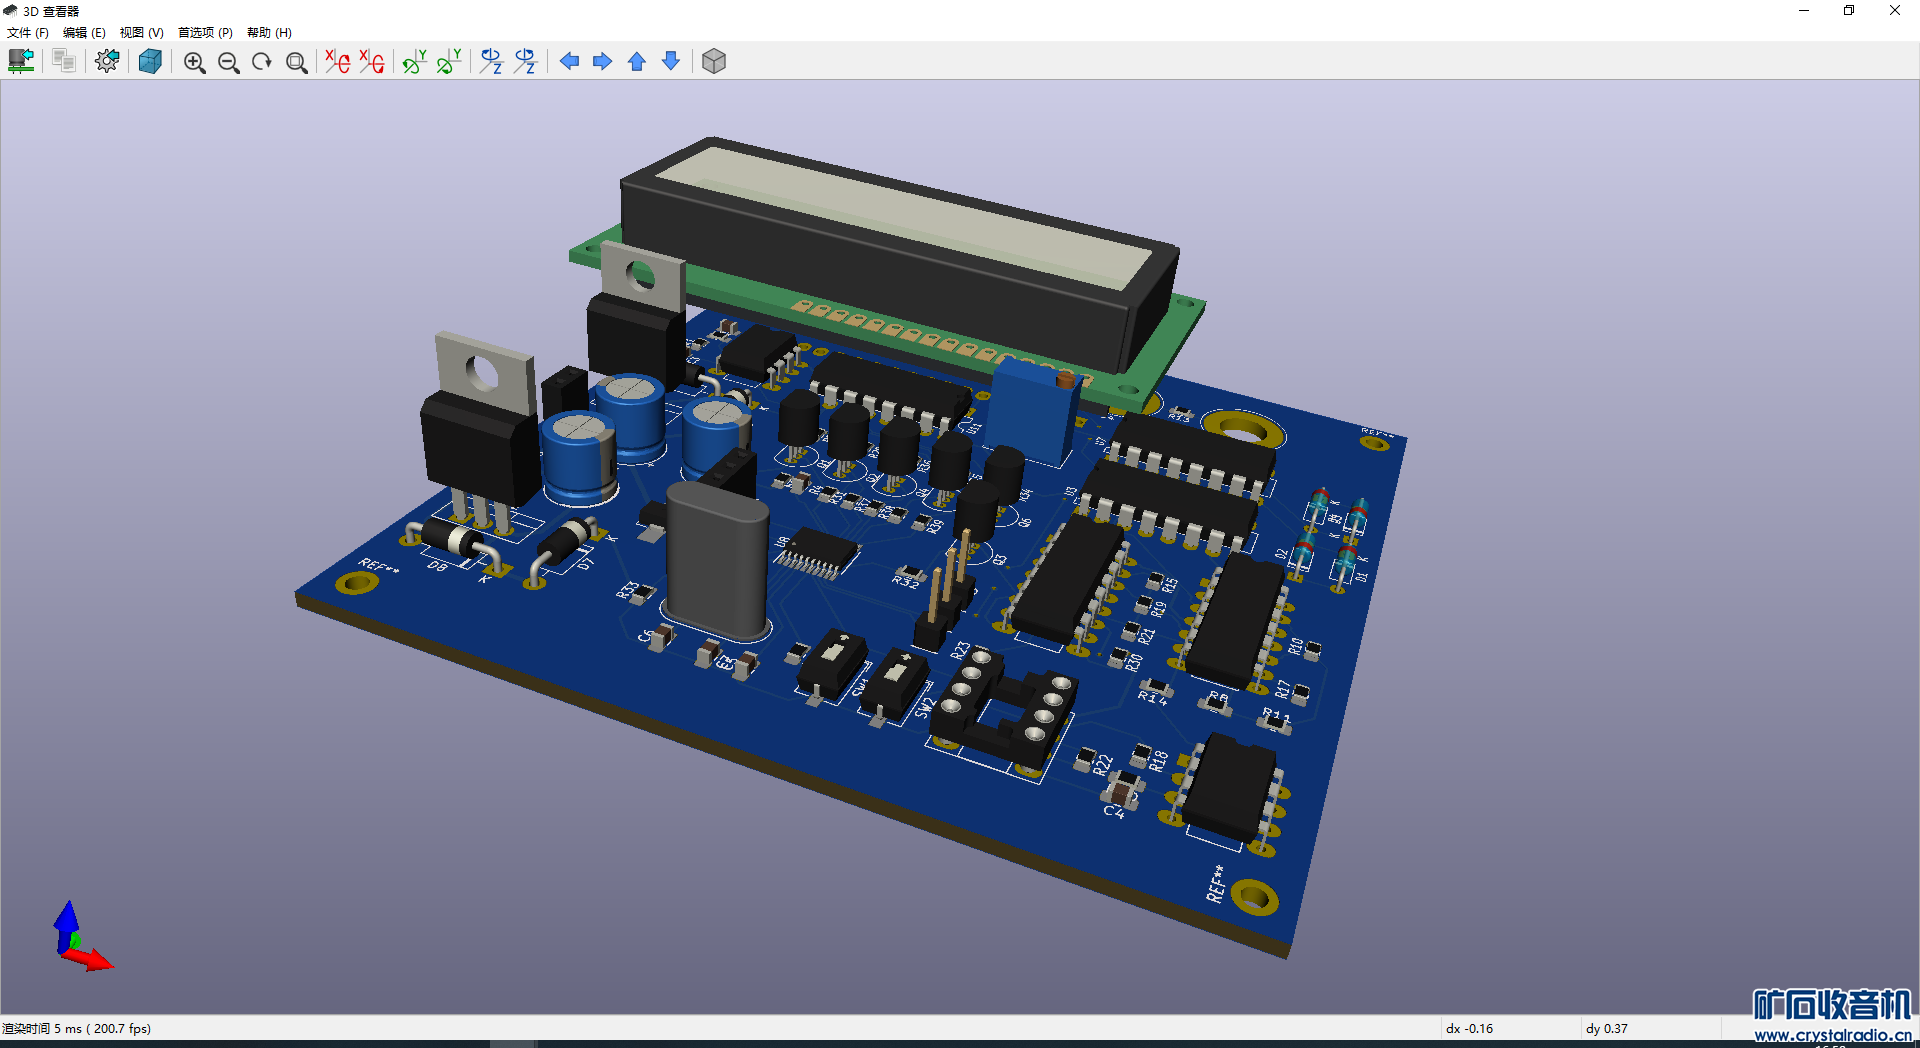Pan the board right with arrow

(602, 62)
